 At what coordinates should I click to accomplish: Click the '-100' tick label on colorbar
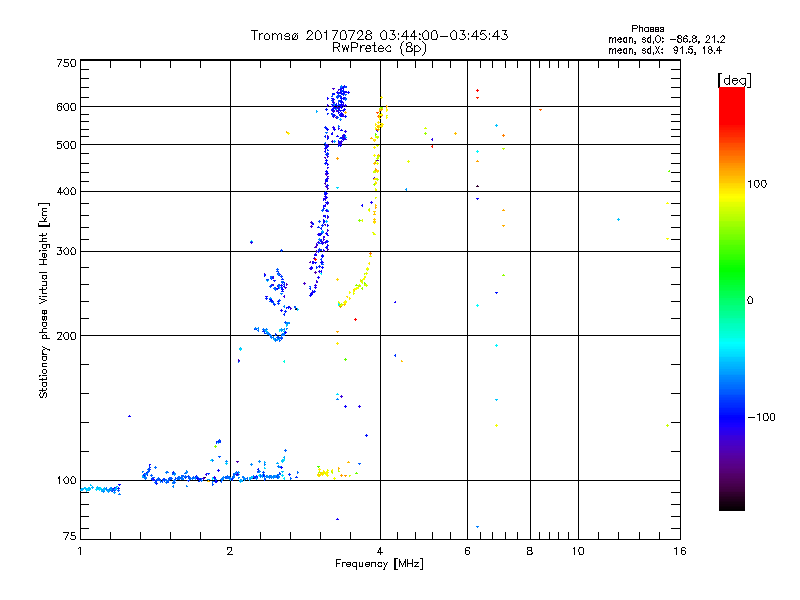click(761, 417)
